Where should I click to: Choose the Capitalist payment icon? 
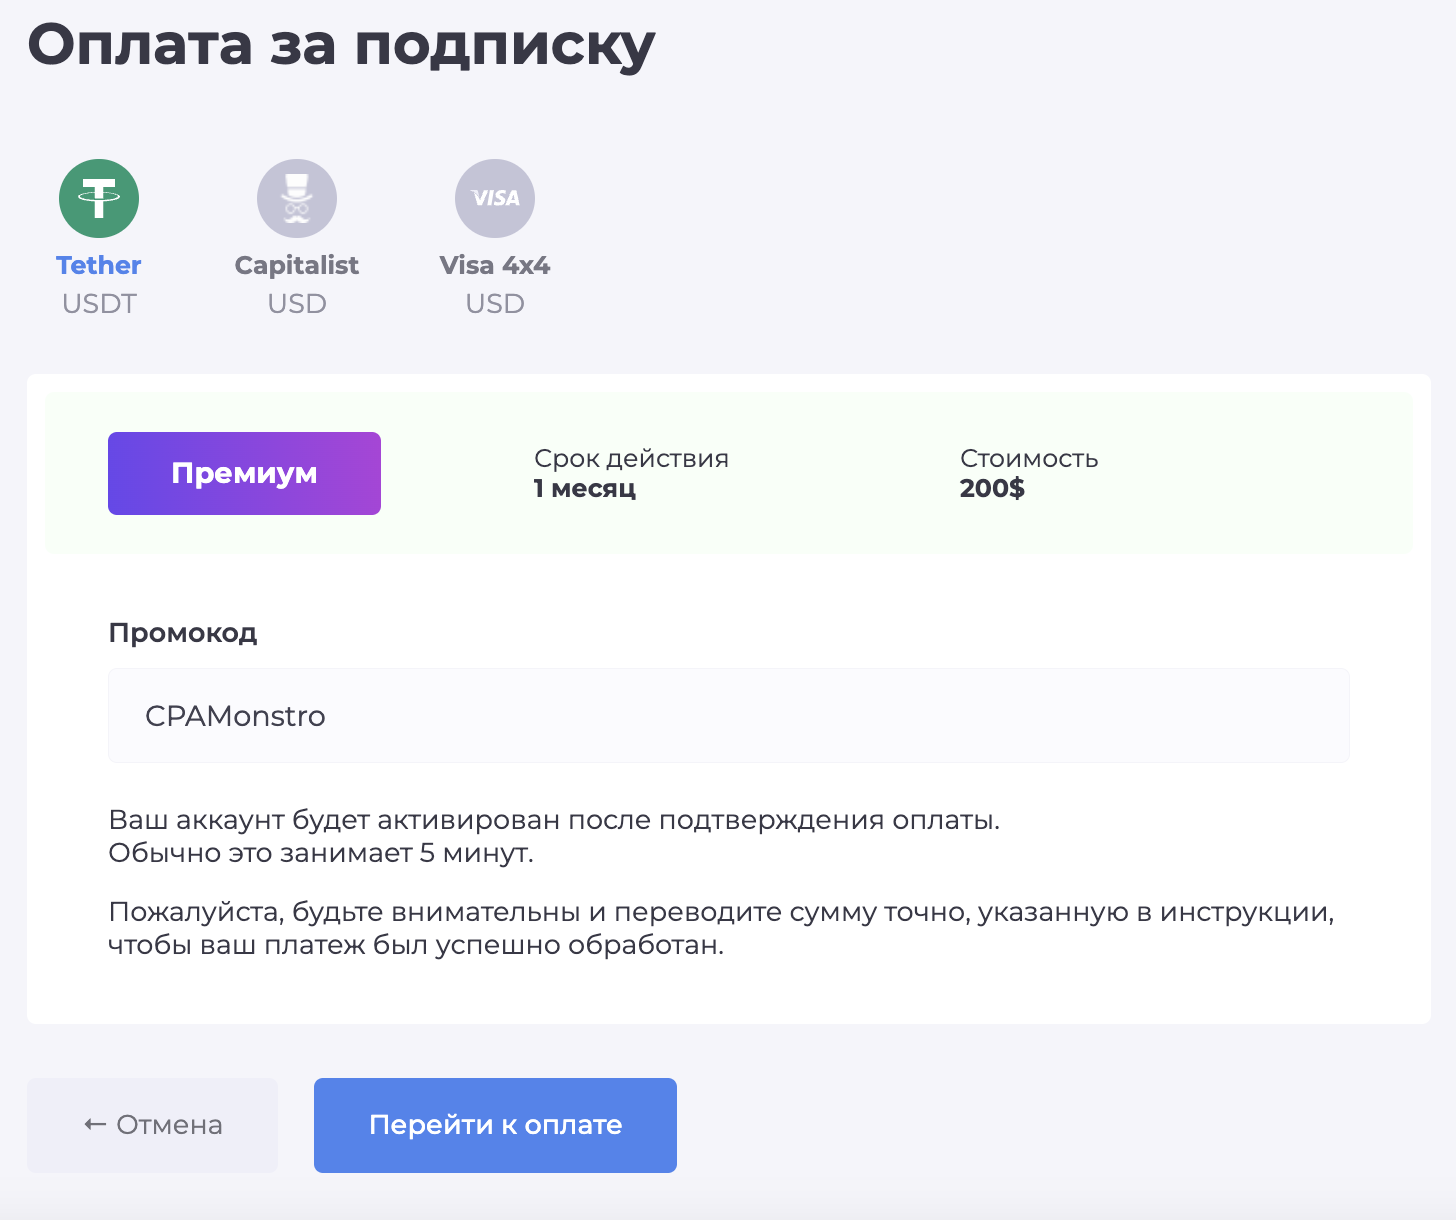(x=297, y=199)
